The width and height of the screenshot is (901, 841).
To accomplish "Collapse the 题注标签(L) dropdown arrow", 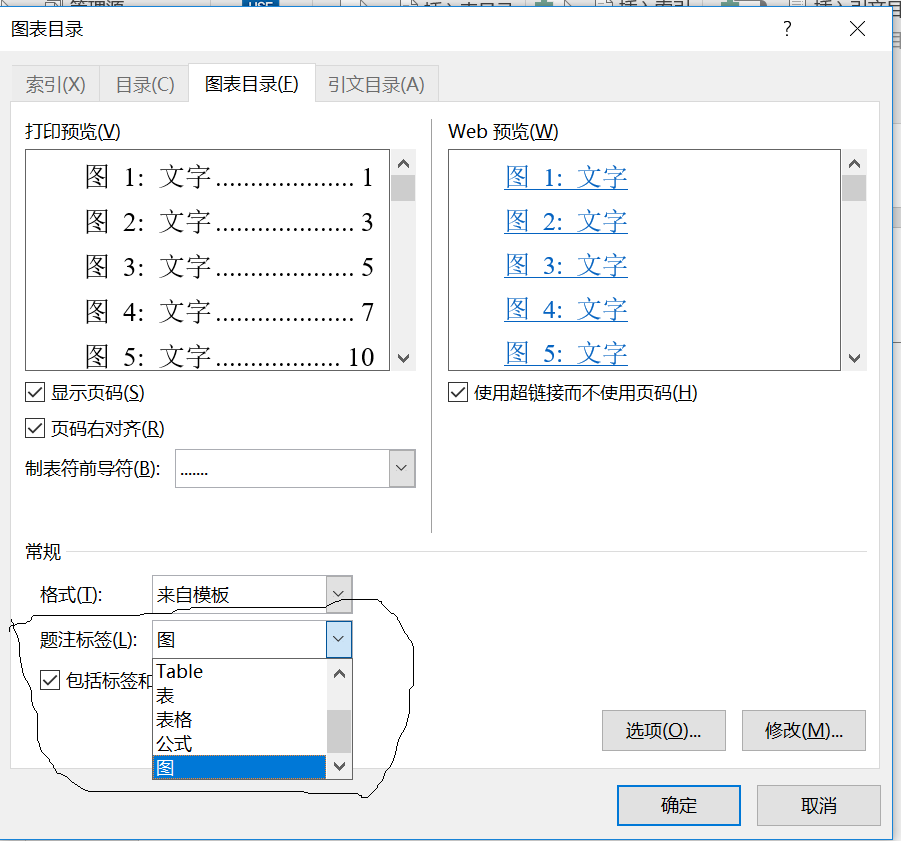I will click(x=338, y=639).
